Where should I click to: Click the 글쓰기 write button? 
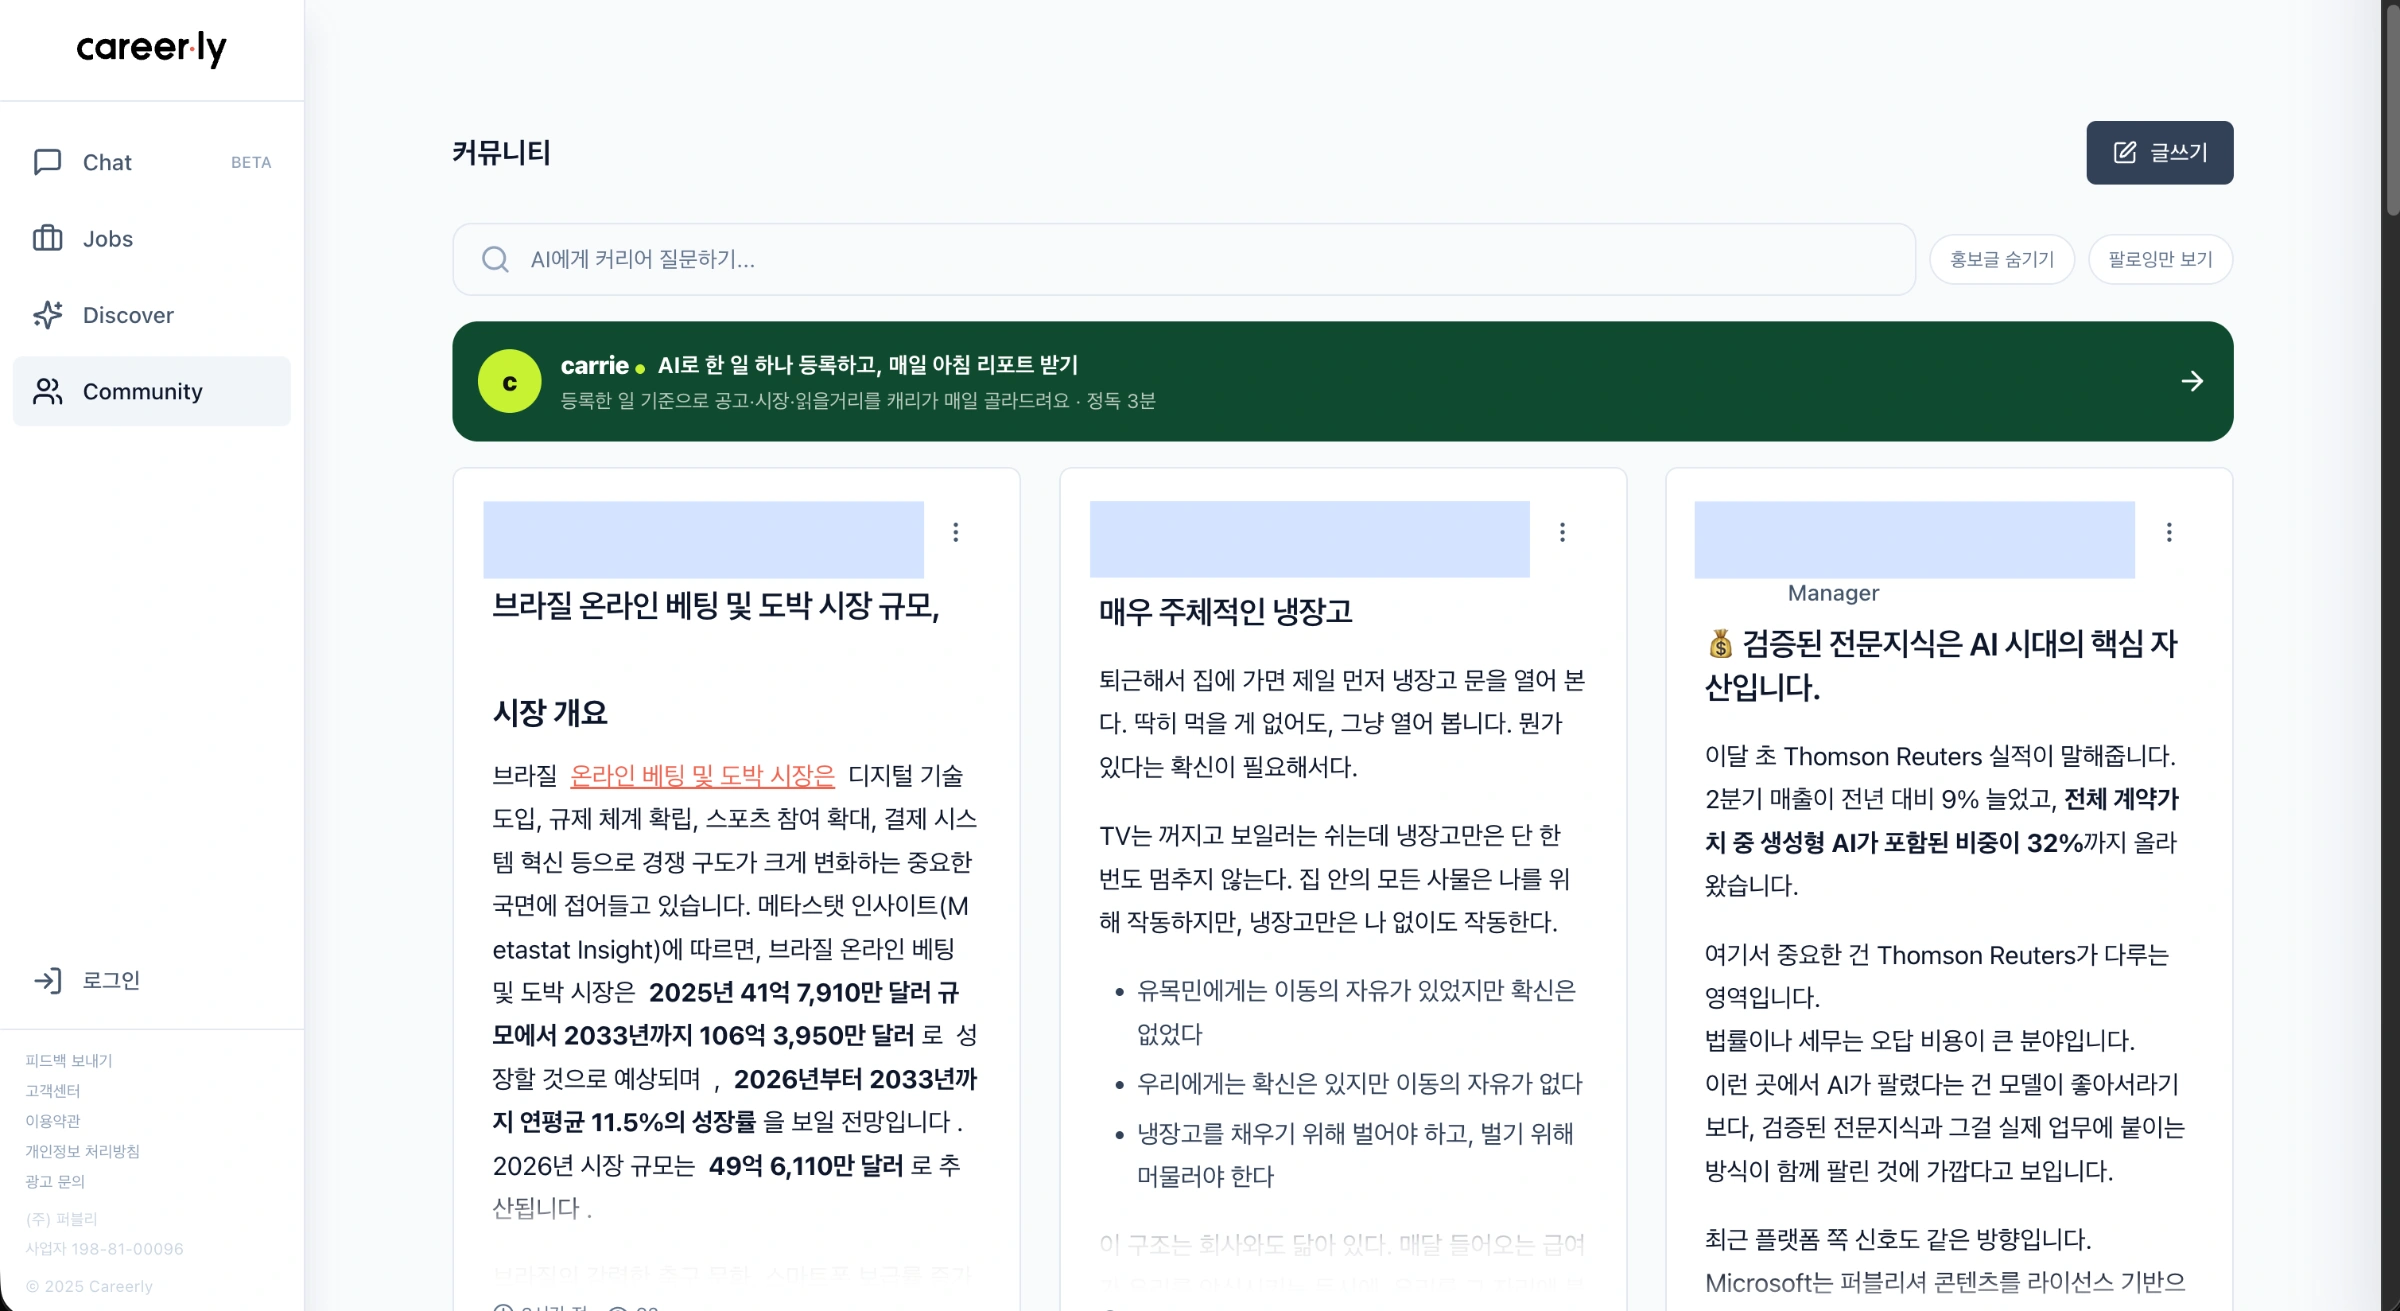click(x=2160, y=152)
